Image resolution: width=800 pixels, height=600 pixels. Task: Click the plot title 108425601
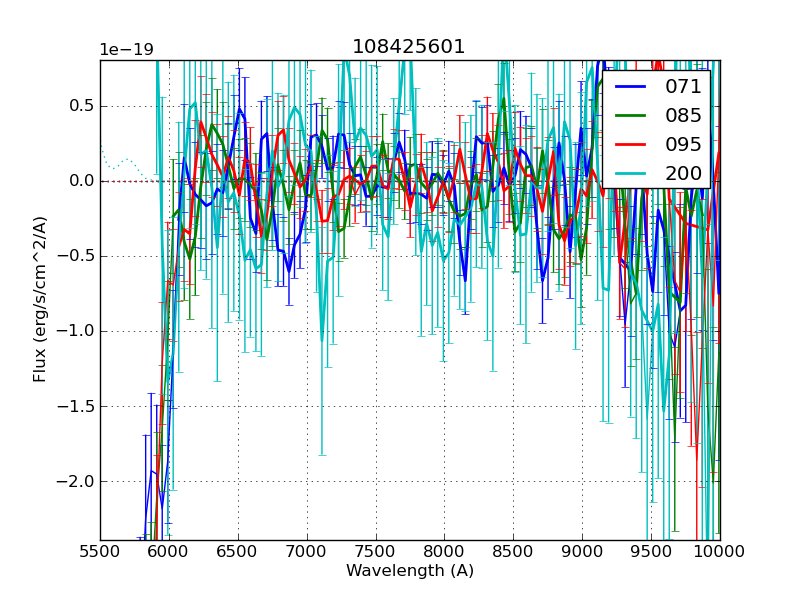pos(409,47)
